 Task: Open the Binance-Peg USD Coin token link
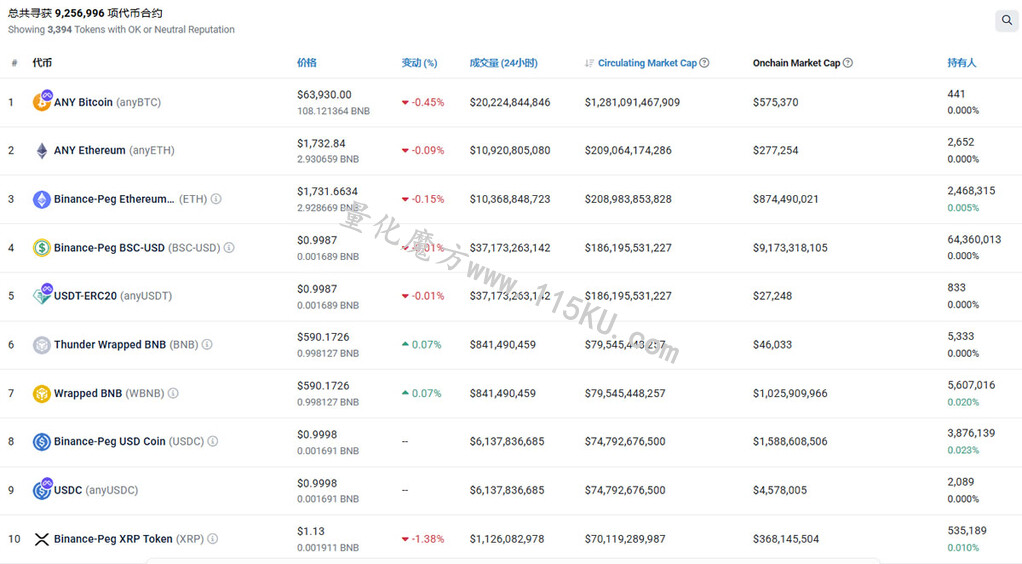tap(129, 442)
